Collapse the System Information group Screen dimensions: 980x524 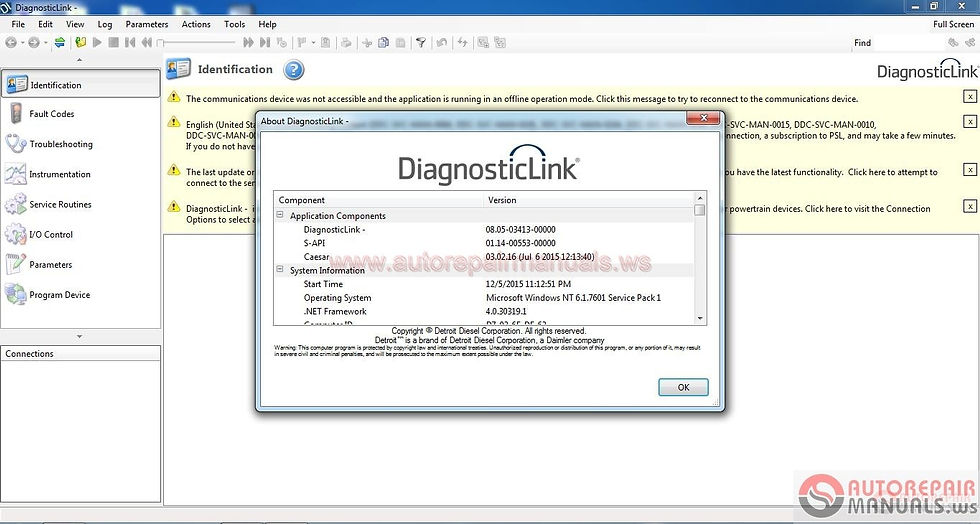[x=280, y=270]
